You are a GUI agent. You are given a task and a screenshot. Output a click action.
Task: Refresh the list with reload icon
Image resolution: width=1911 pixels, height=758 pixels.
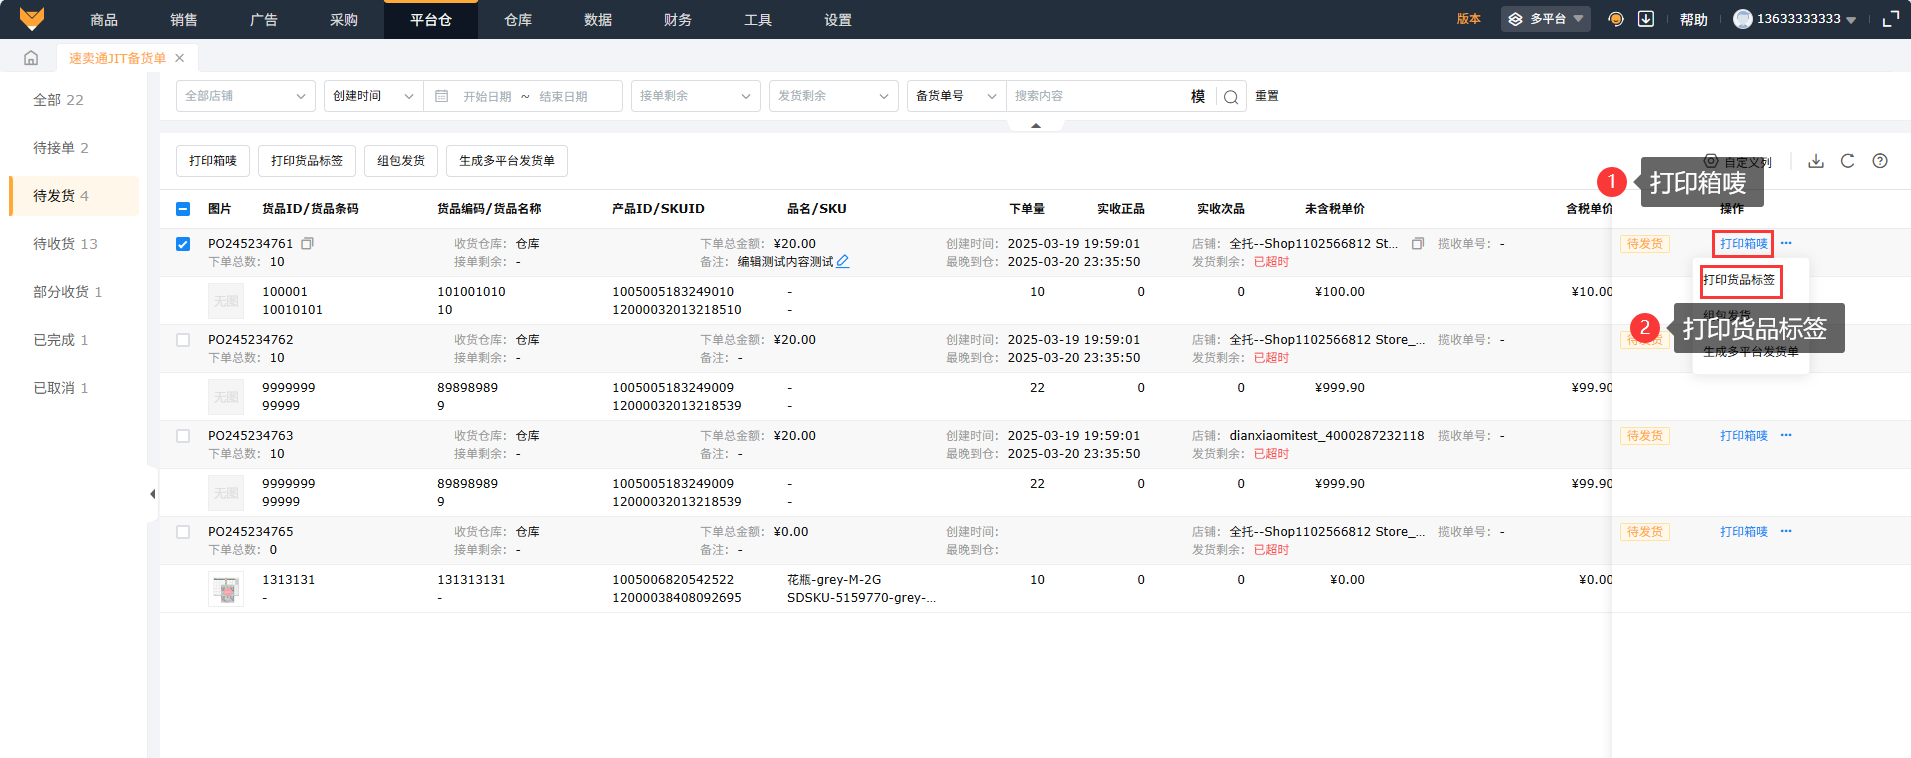tap(1848, 161)
